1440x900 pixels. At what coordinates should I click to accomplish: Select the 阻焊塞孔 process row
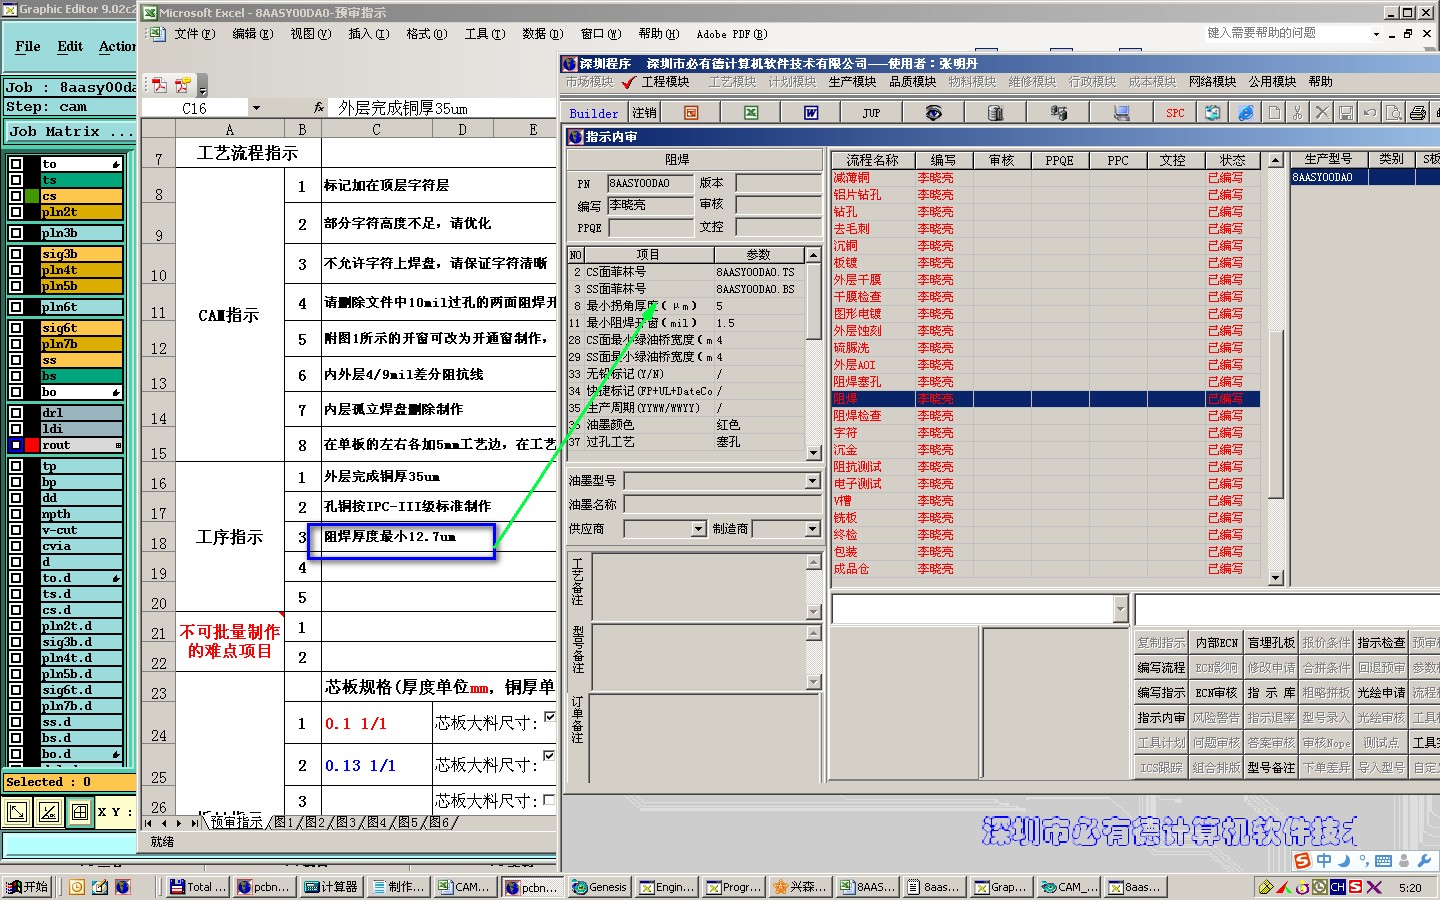tap(1045, 382)
